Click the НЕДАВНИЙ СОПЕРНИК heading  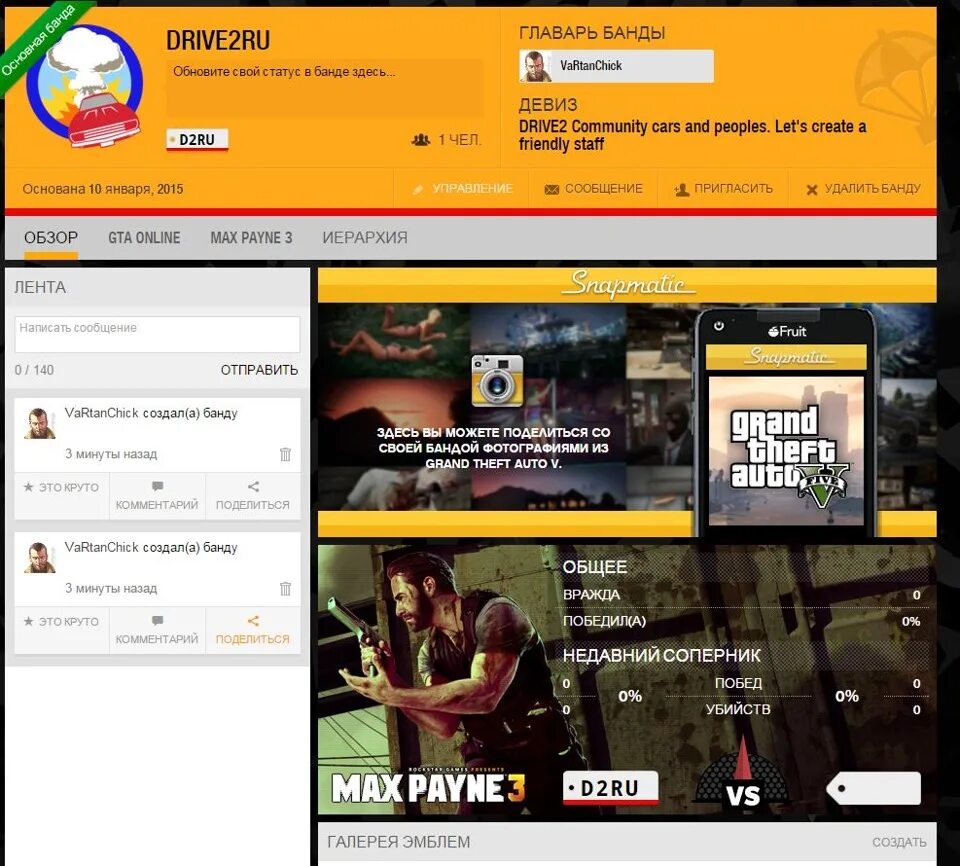click(x=661, y=655)
